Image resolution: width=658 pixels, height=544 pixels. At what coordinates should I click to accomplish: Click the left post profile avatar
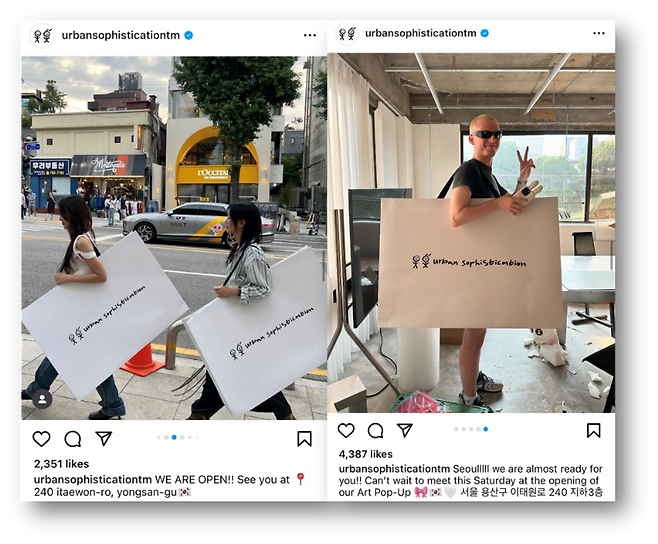(x=42, y=36)
